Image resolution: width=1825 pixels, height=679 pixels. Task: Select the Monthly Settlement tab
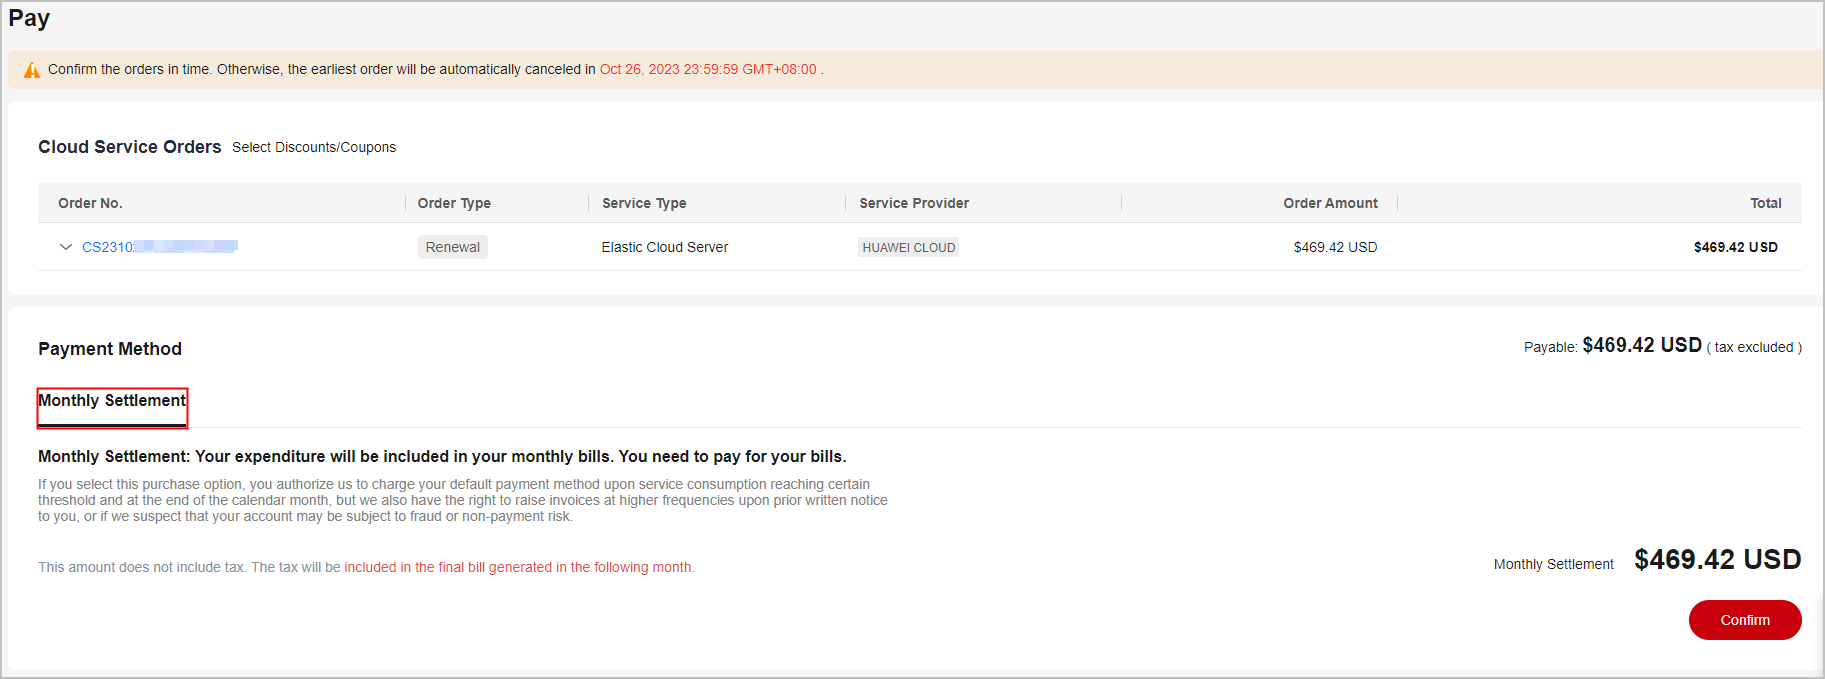pos(112,401)
